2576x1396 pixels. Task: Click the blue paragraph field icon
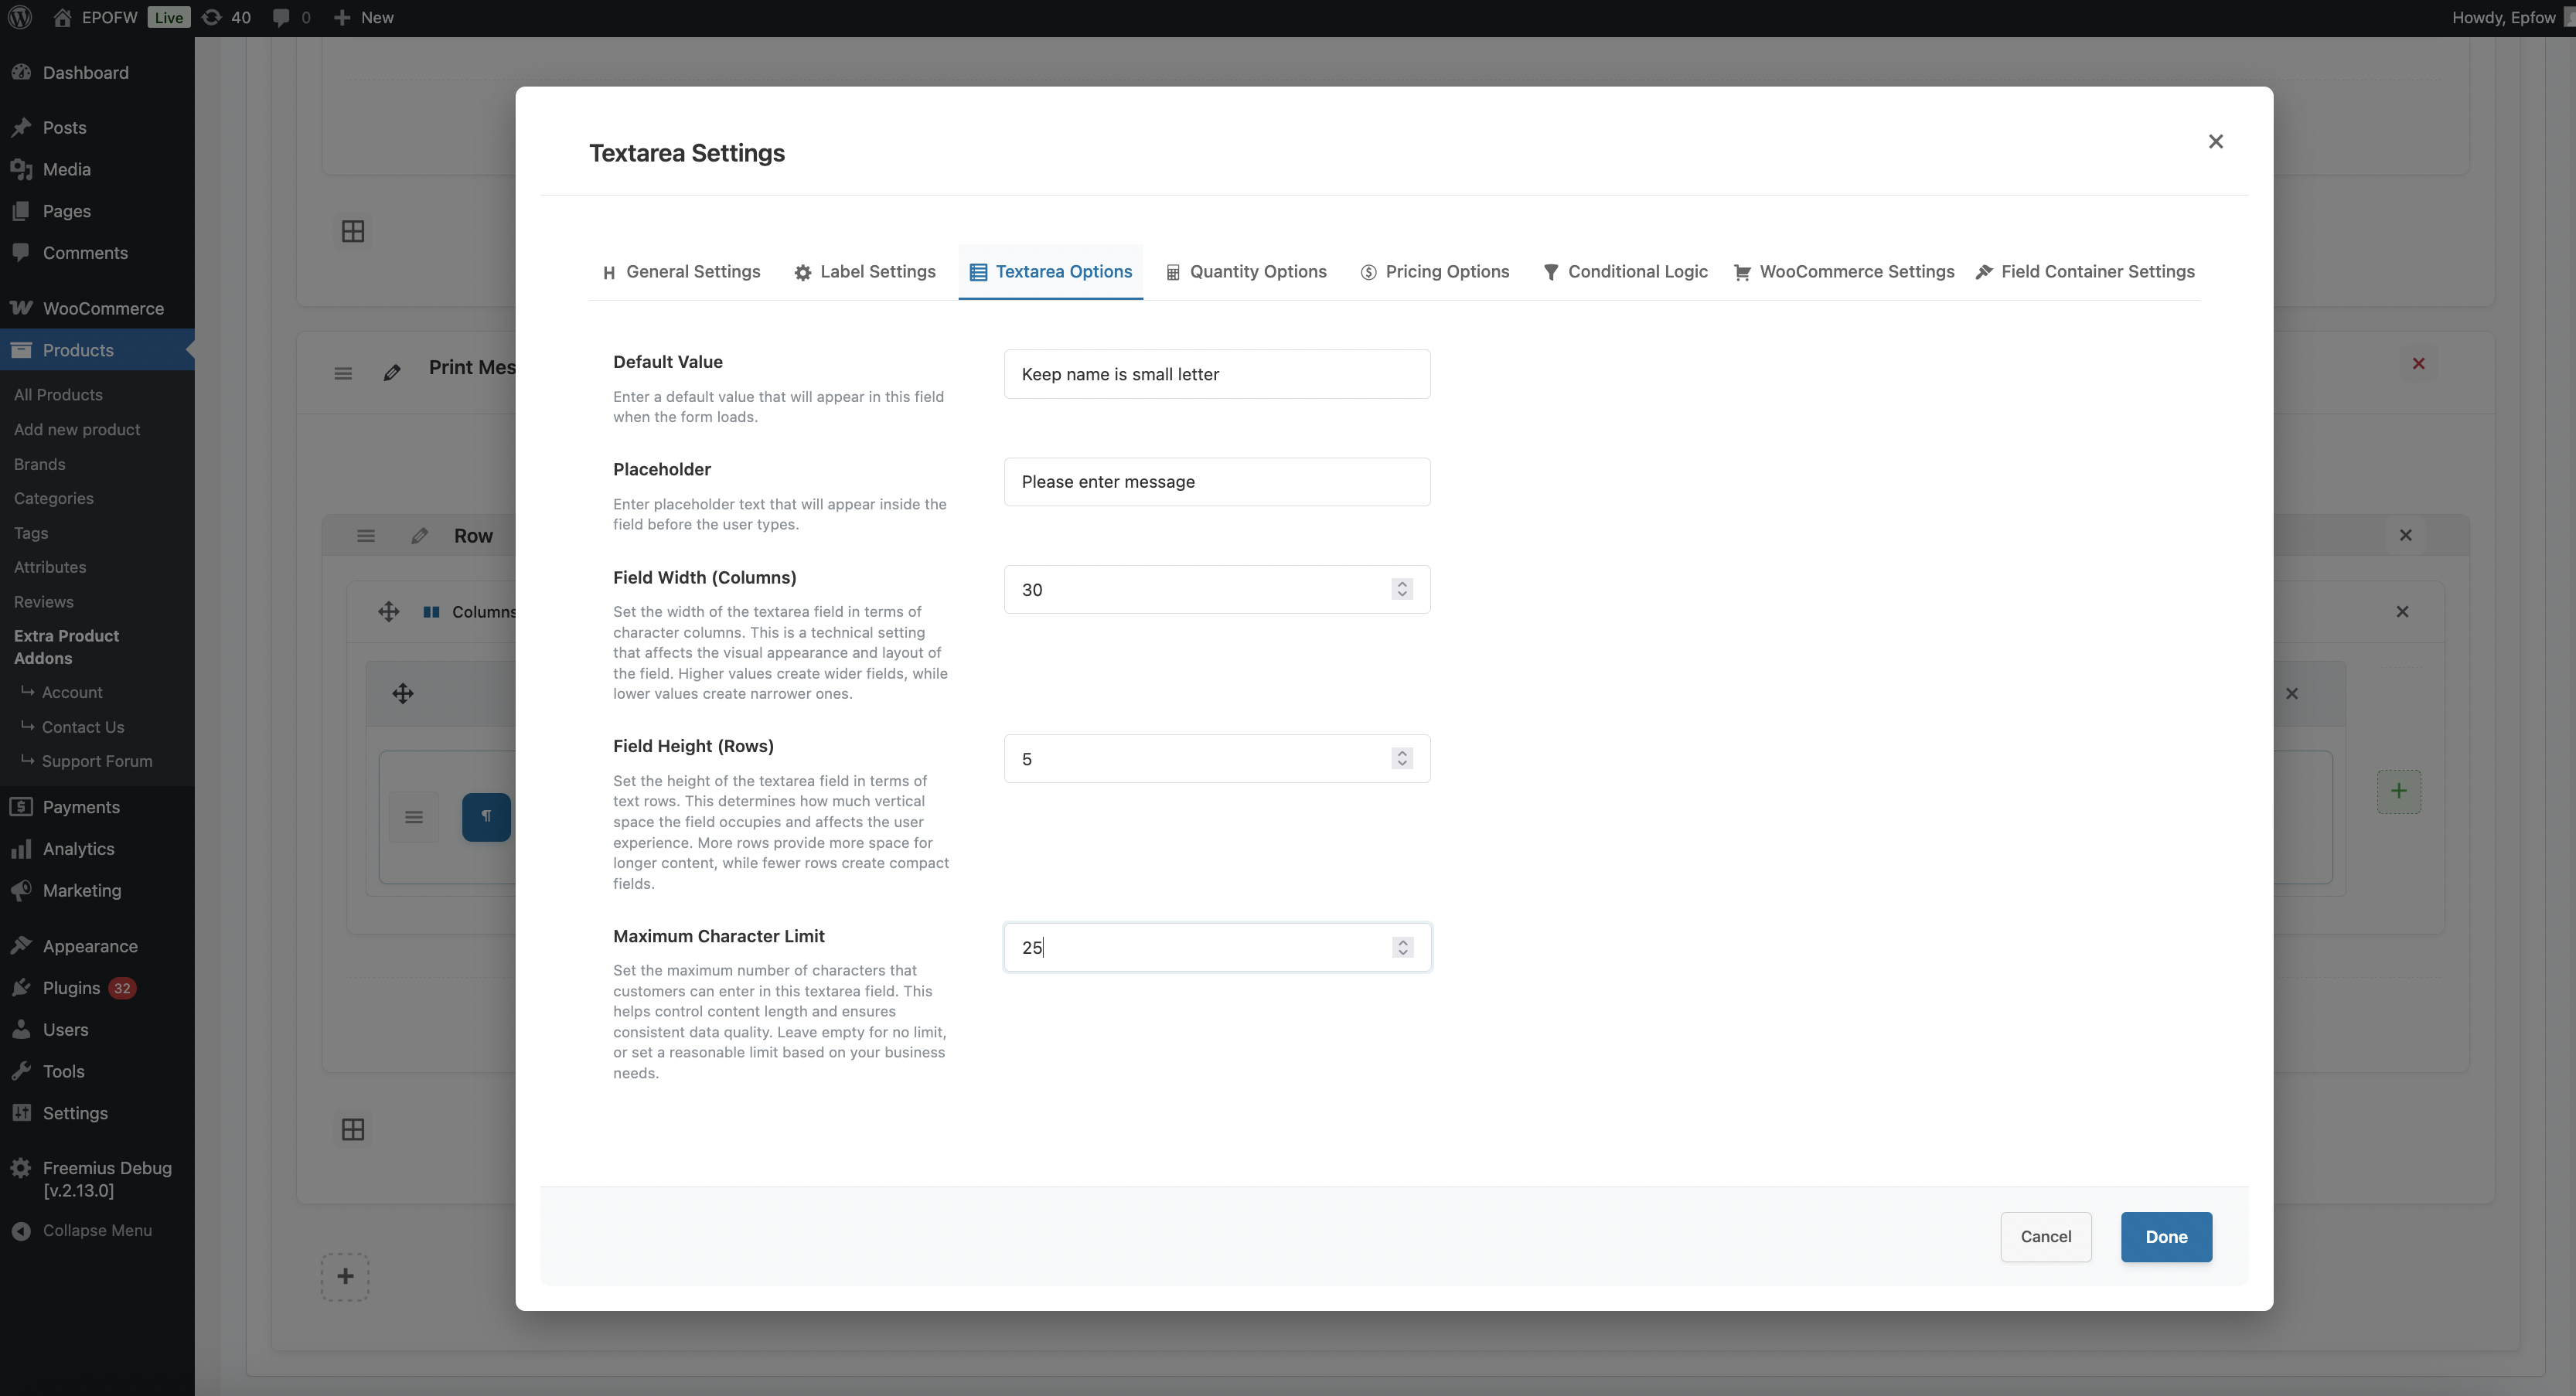(x=486, y=817)
